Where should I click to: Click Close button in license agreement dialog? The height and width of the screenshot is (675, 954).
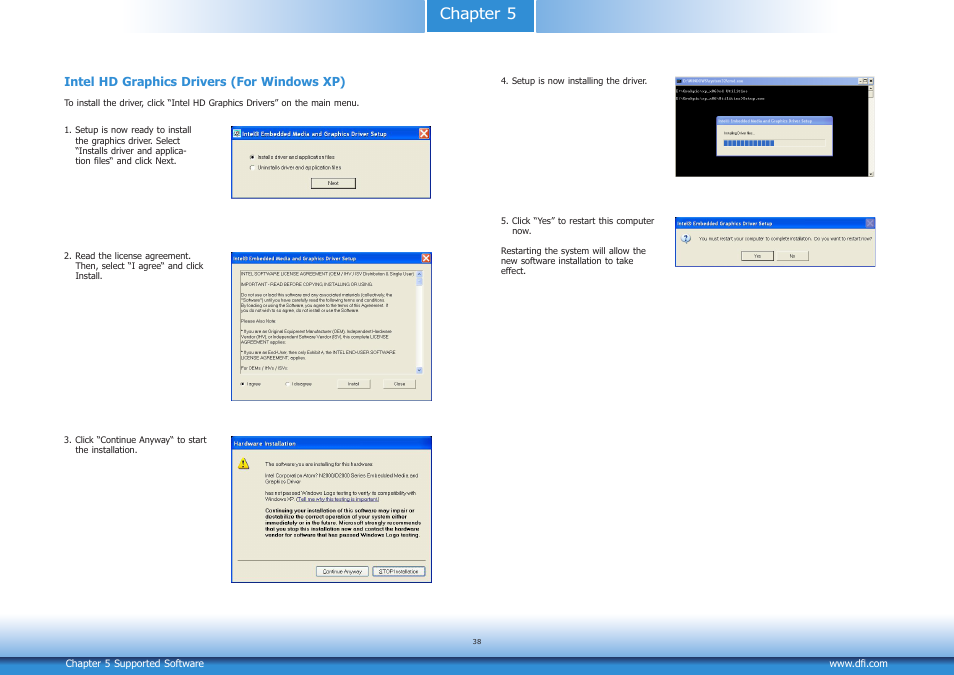399,384
